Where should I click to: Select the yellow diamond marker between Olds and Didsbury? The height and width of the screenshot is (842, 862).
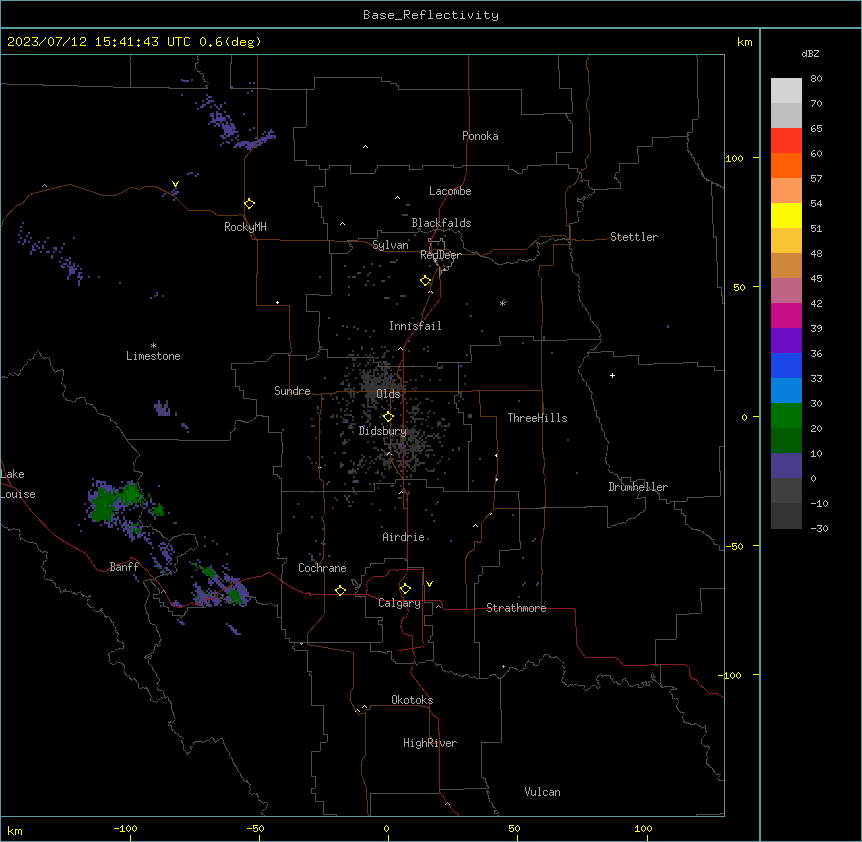[388, 417]
